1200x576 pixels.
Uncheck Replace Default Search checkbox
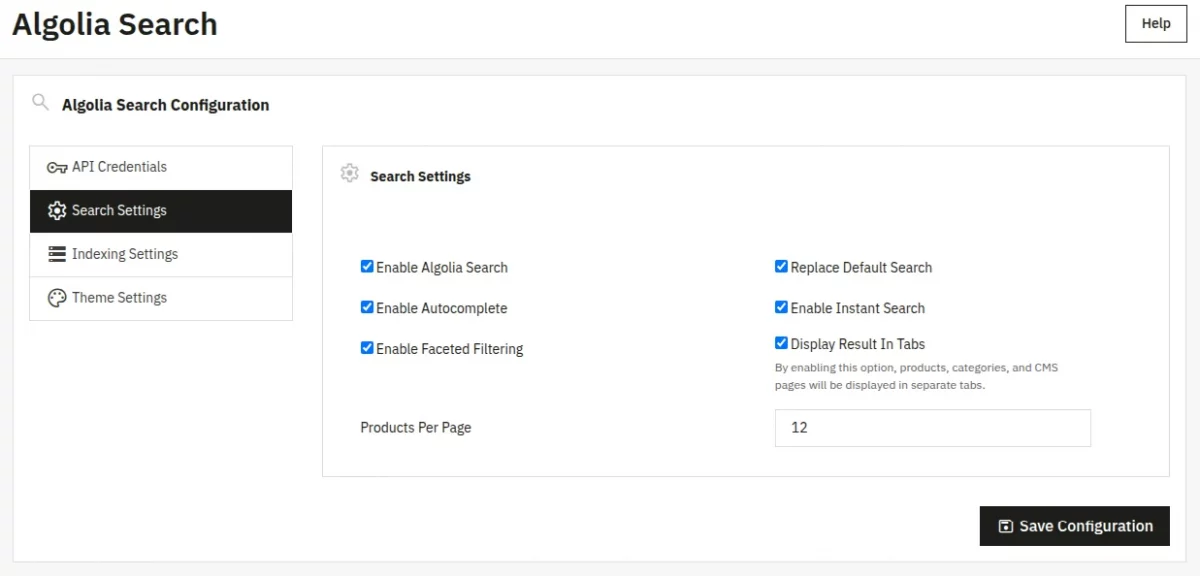(781, 267)
